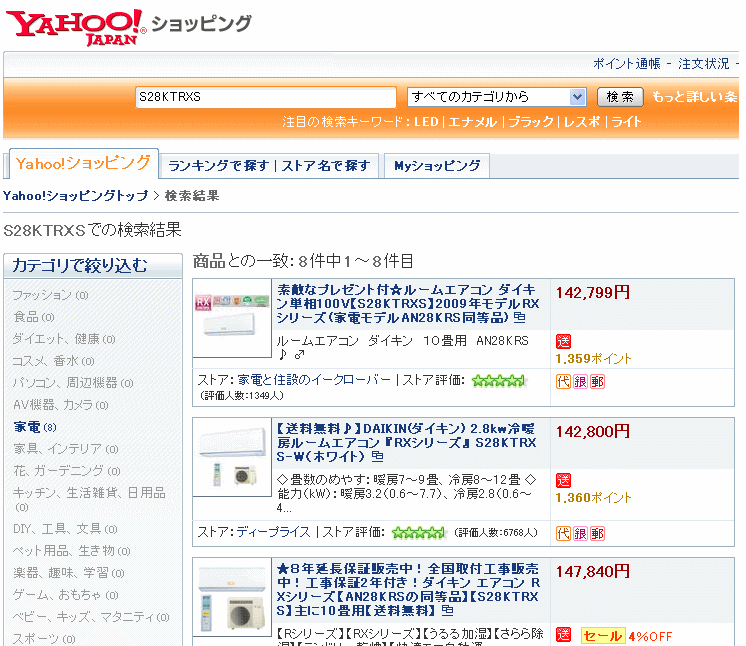Switch to the Myショッピング tab

[437, 166]
